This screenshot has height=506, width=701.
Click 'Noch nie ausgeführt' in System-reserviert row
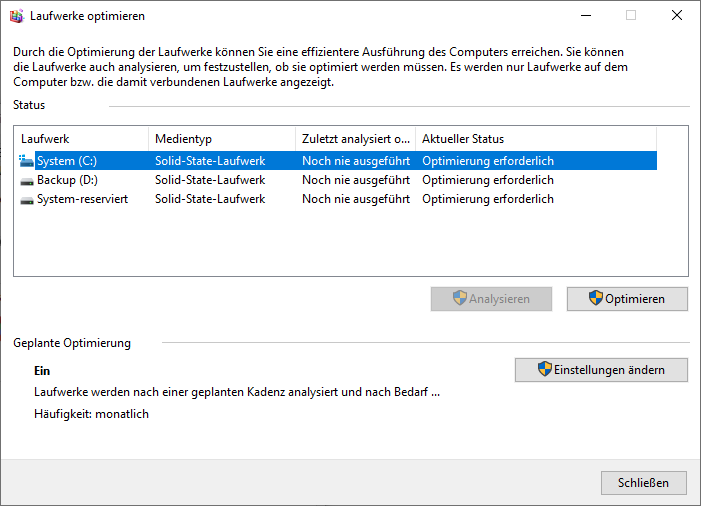click(x=356, y=199)
